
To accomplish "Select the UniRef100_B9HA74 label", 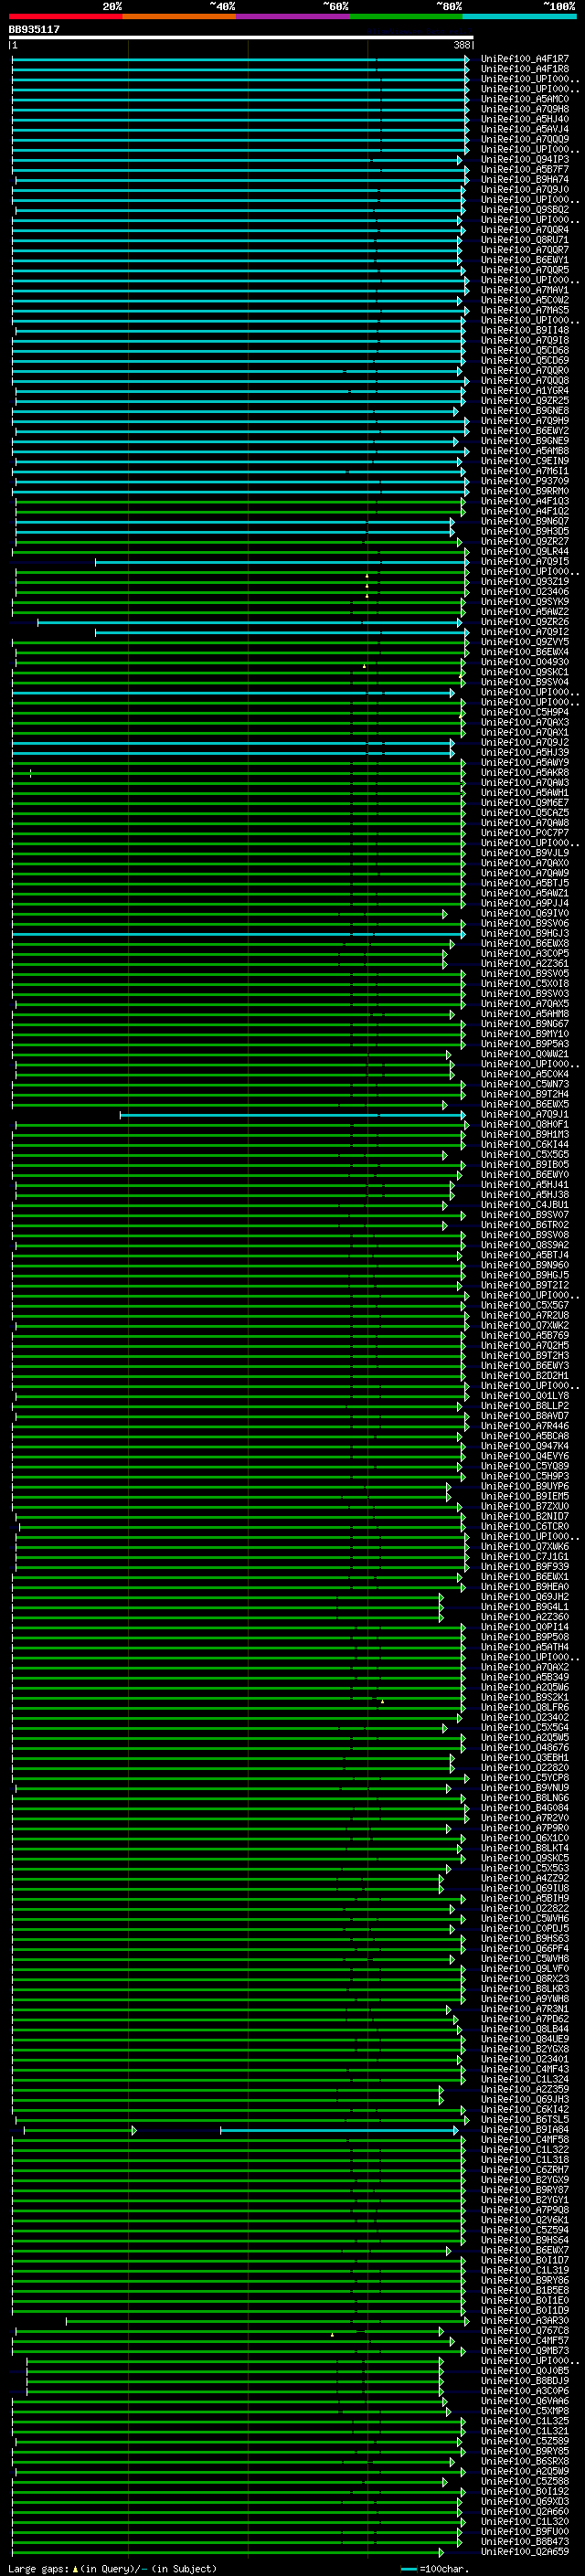I will (x=525, y=179).
